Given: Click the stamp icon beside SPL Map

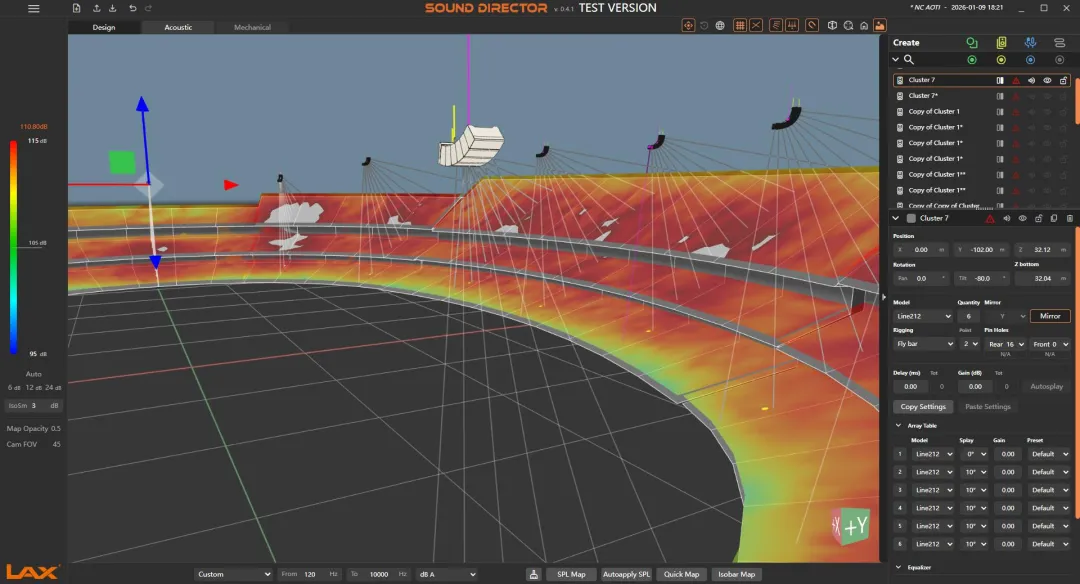Looking at the screenshot, I should tap(534, 574).
